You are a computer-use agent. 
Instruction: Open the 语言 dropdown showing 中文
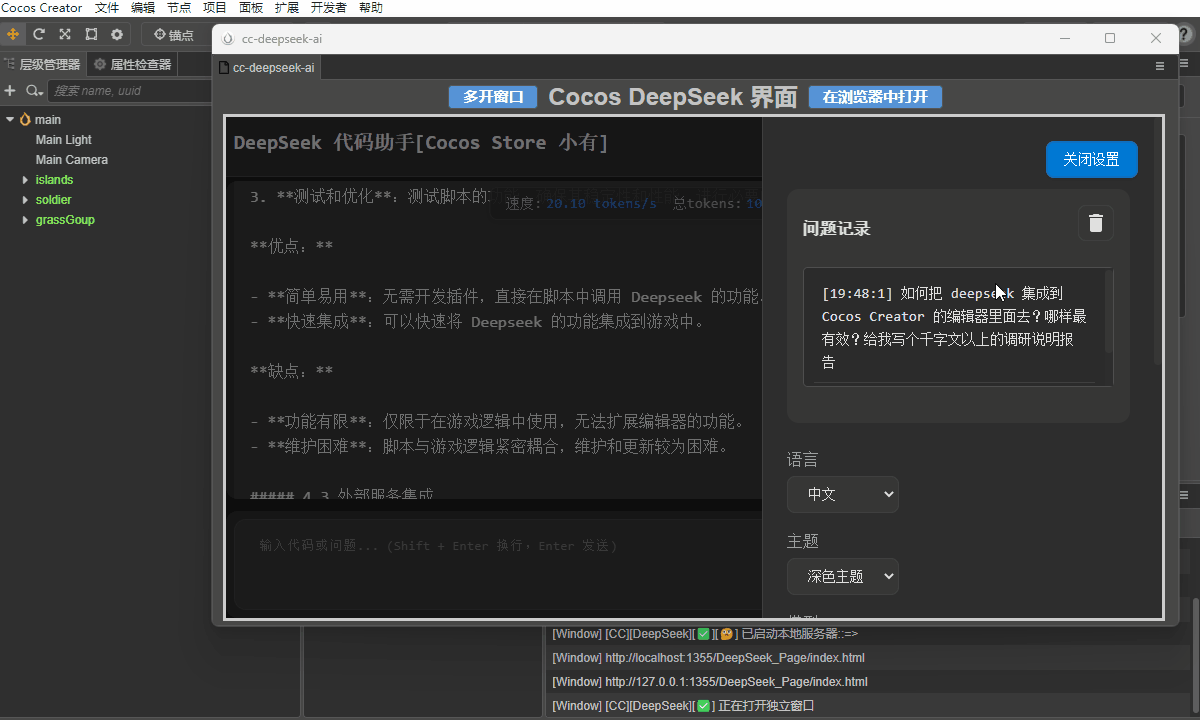tap(842, 494)
